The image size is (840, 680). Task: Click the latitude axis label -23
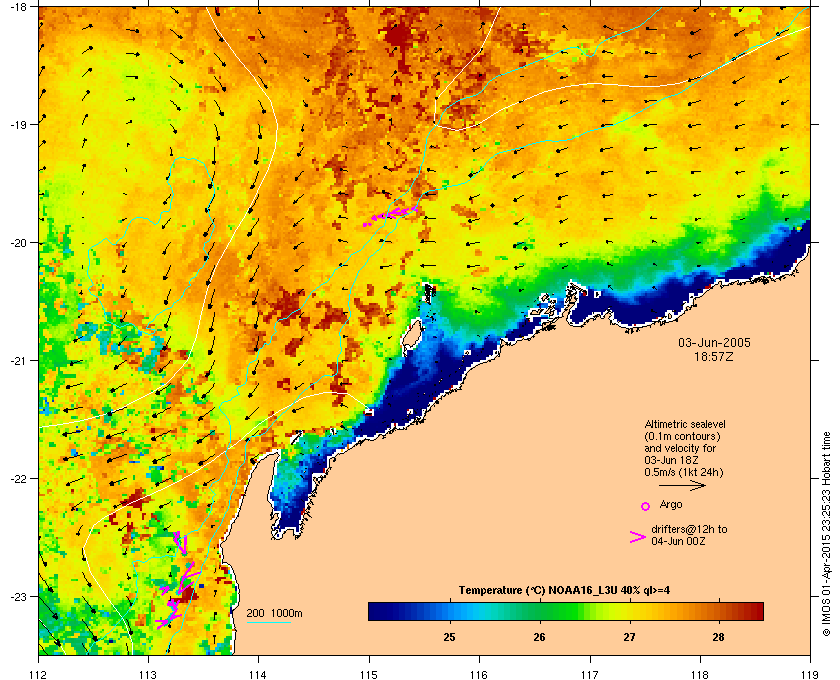coord(19,596)
